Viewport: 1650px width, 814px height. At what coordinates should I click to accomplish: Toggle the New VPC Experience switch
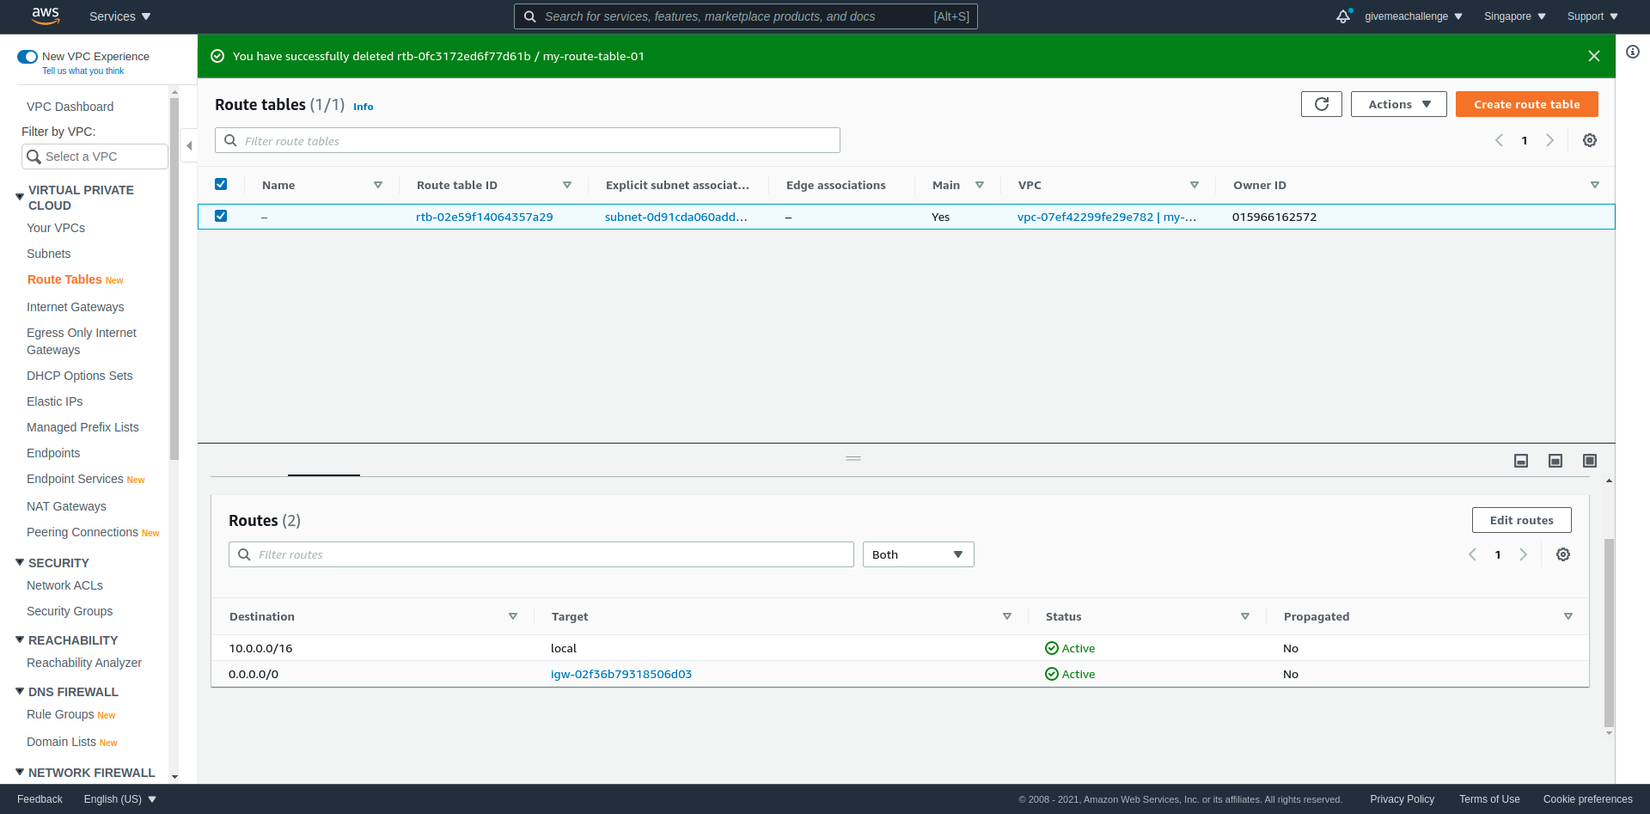tap(27, 57)
